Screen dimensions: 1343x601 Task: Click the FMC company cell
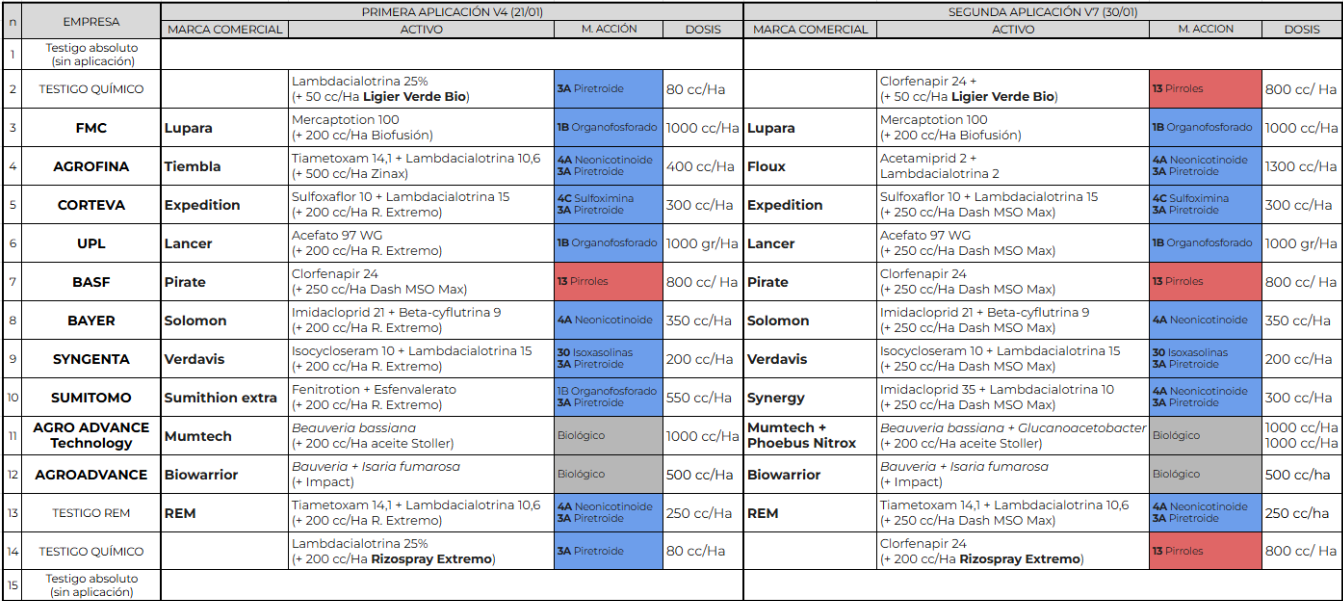[x=91, y=128]
